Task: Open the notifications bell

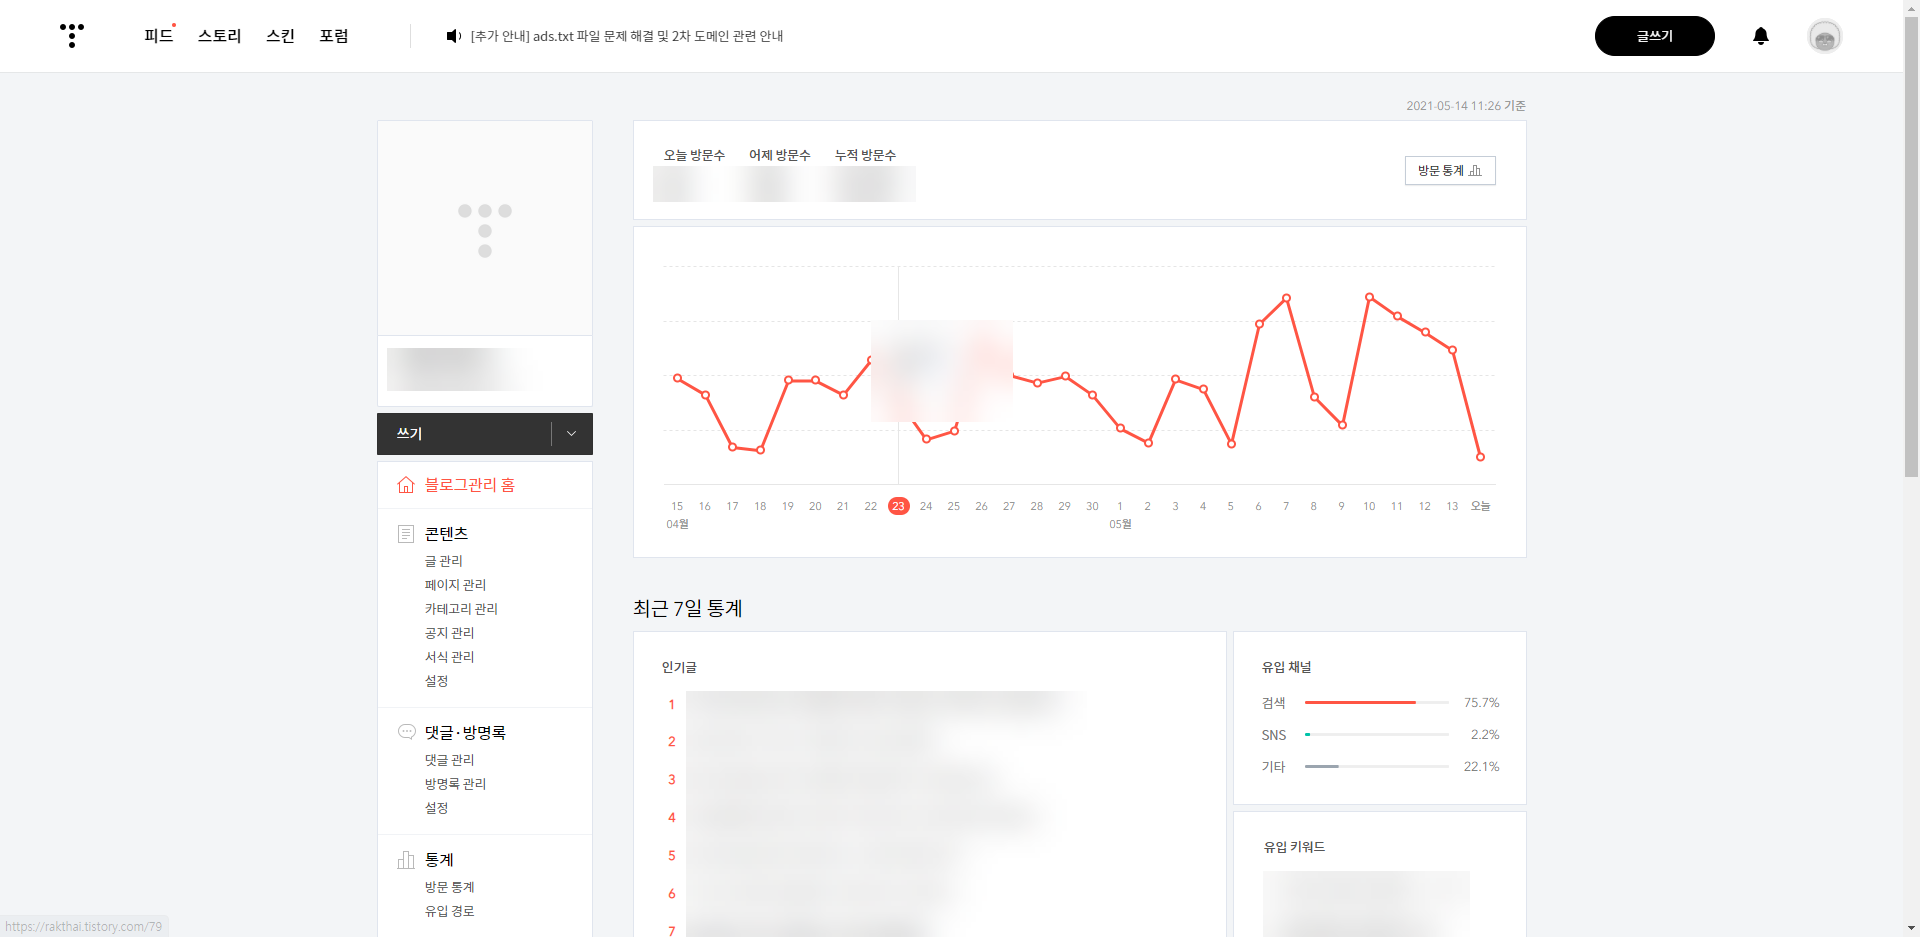Action: pos(1761,36)
